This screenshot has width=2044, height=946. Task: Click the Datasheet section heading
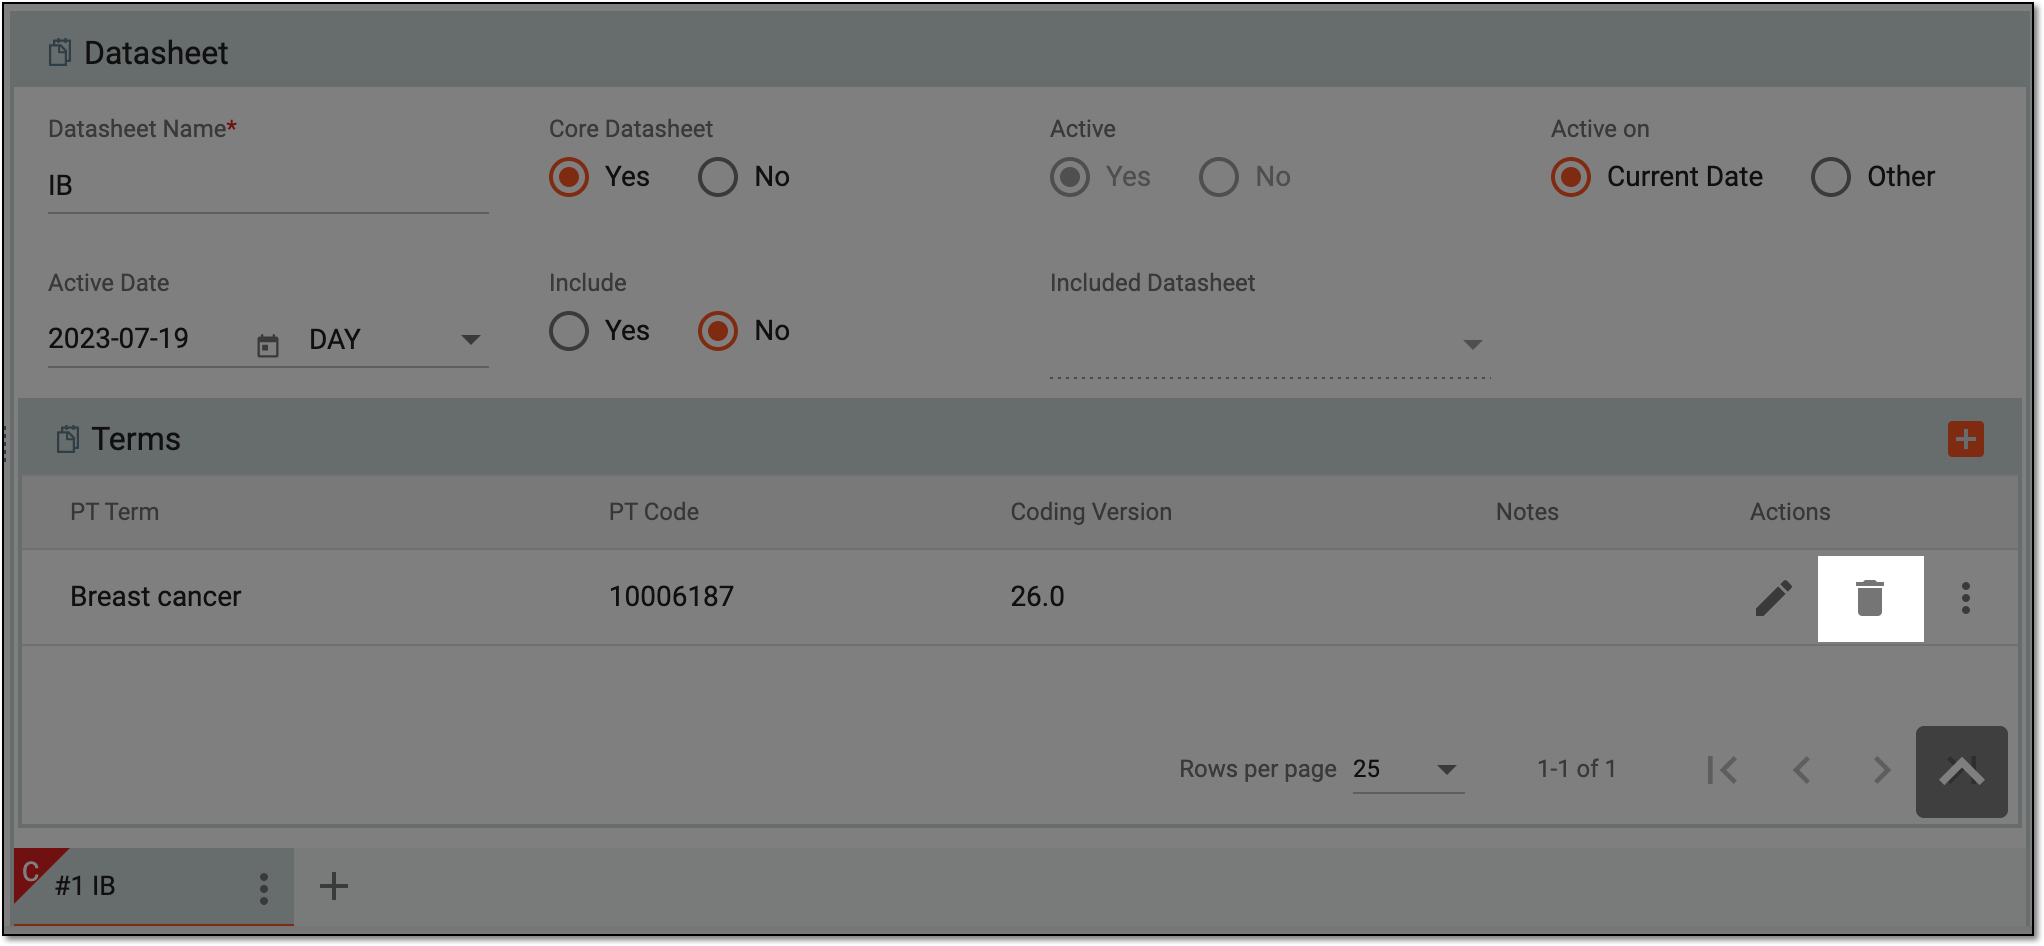(x=156, y=53)
